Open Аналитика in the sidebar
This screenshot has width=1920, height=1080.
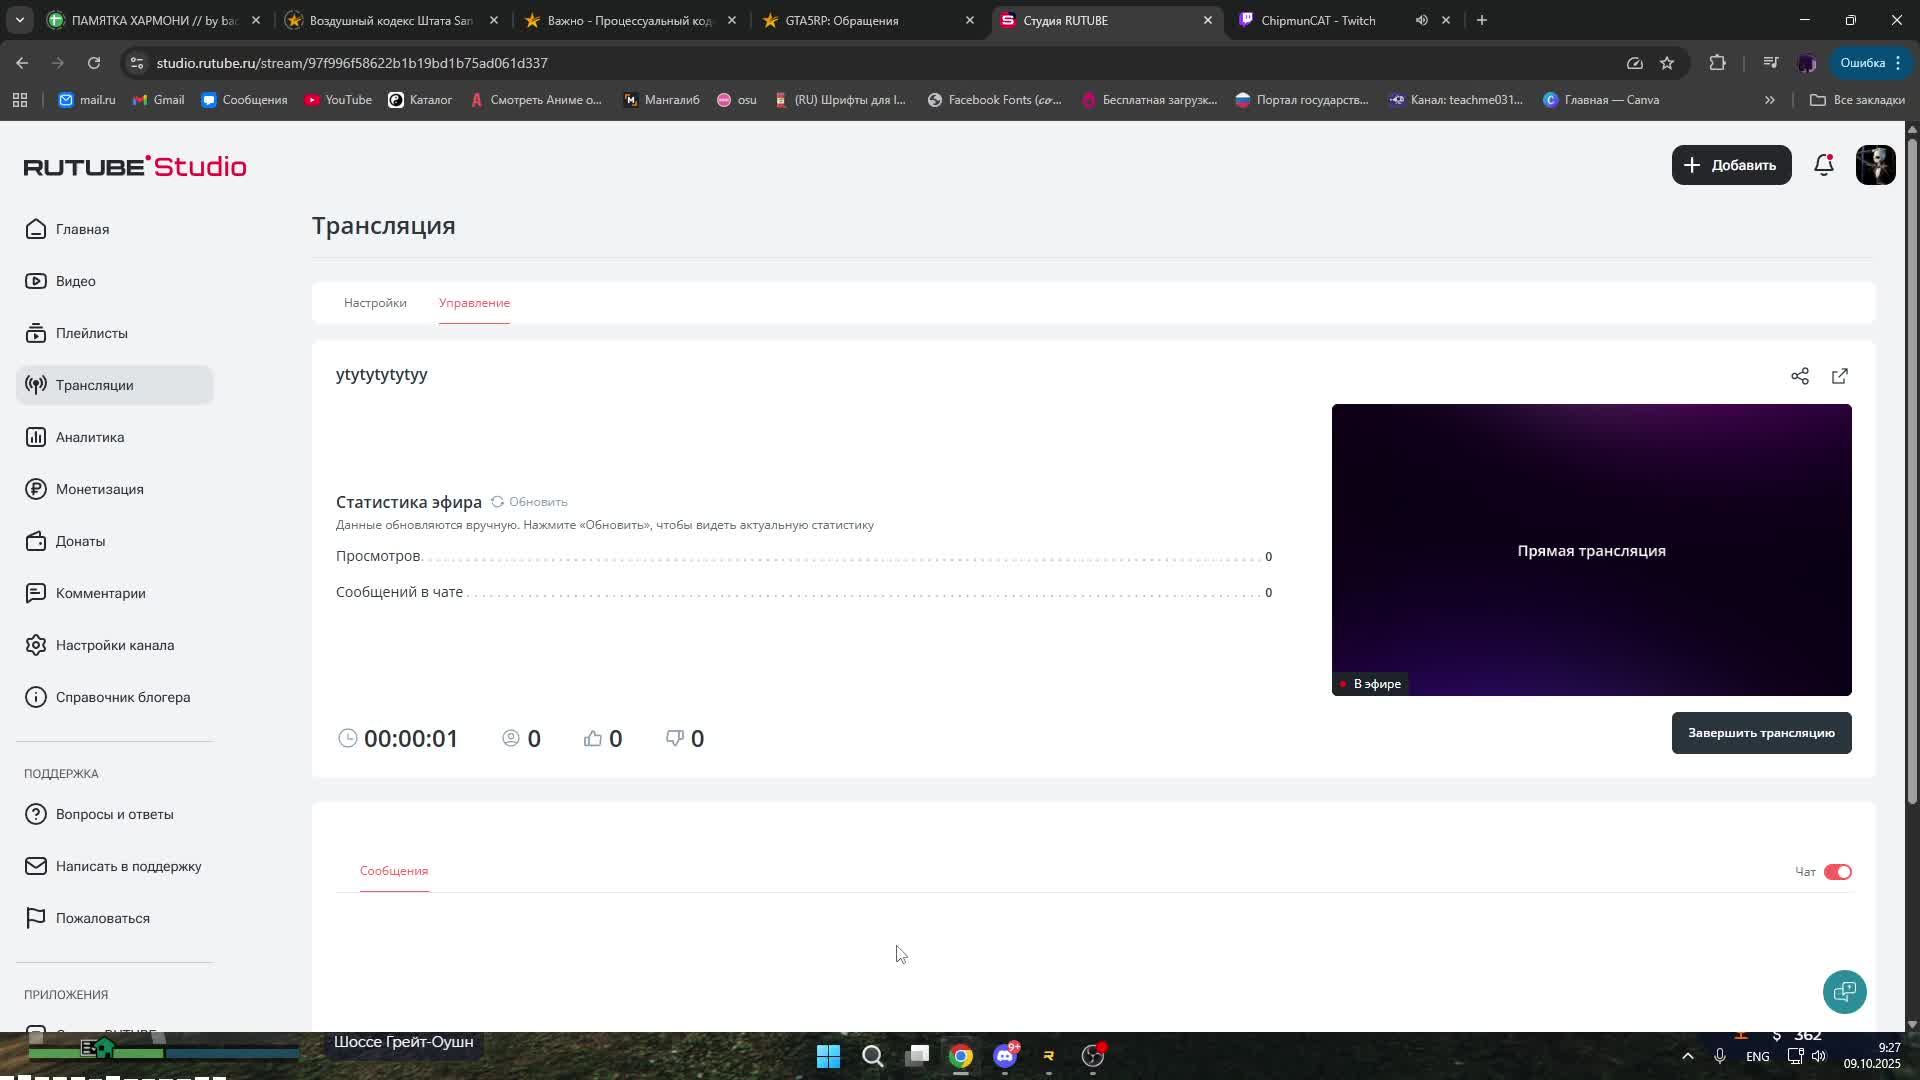point(90,437)
